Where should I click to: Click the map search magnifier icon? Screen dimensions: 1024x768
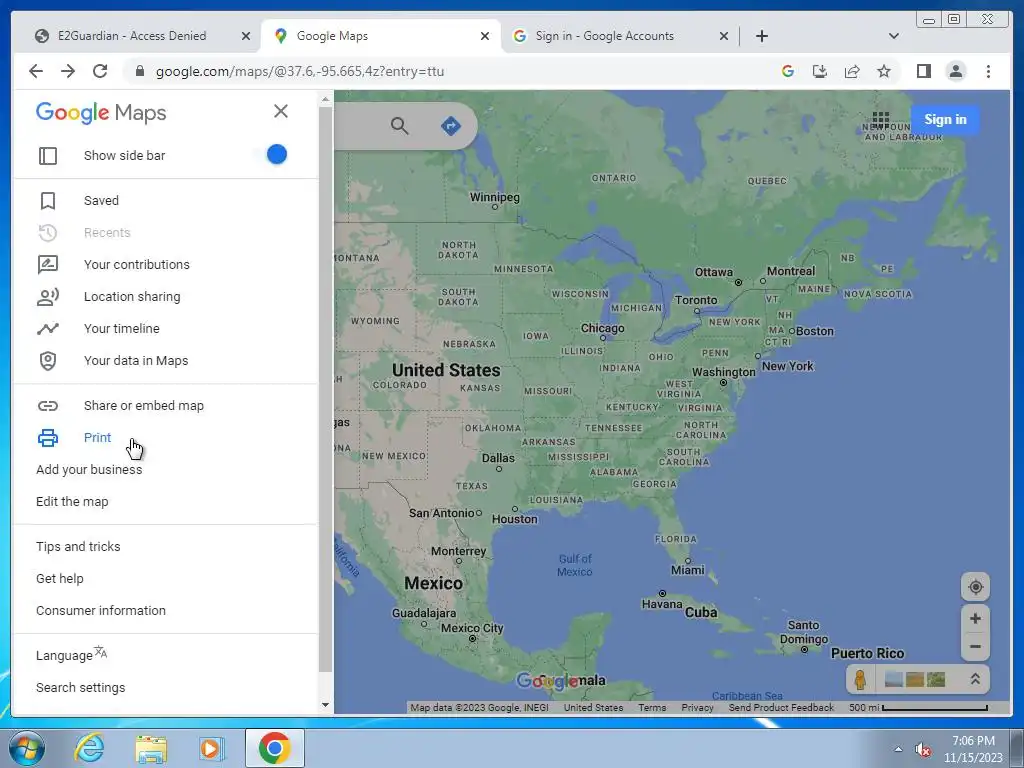pos(399,125)
